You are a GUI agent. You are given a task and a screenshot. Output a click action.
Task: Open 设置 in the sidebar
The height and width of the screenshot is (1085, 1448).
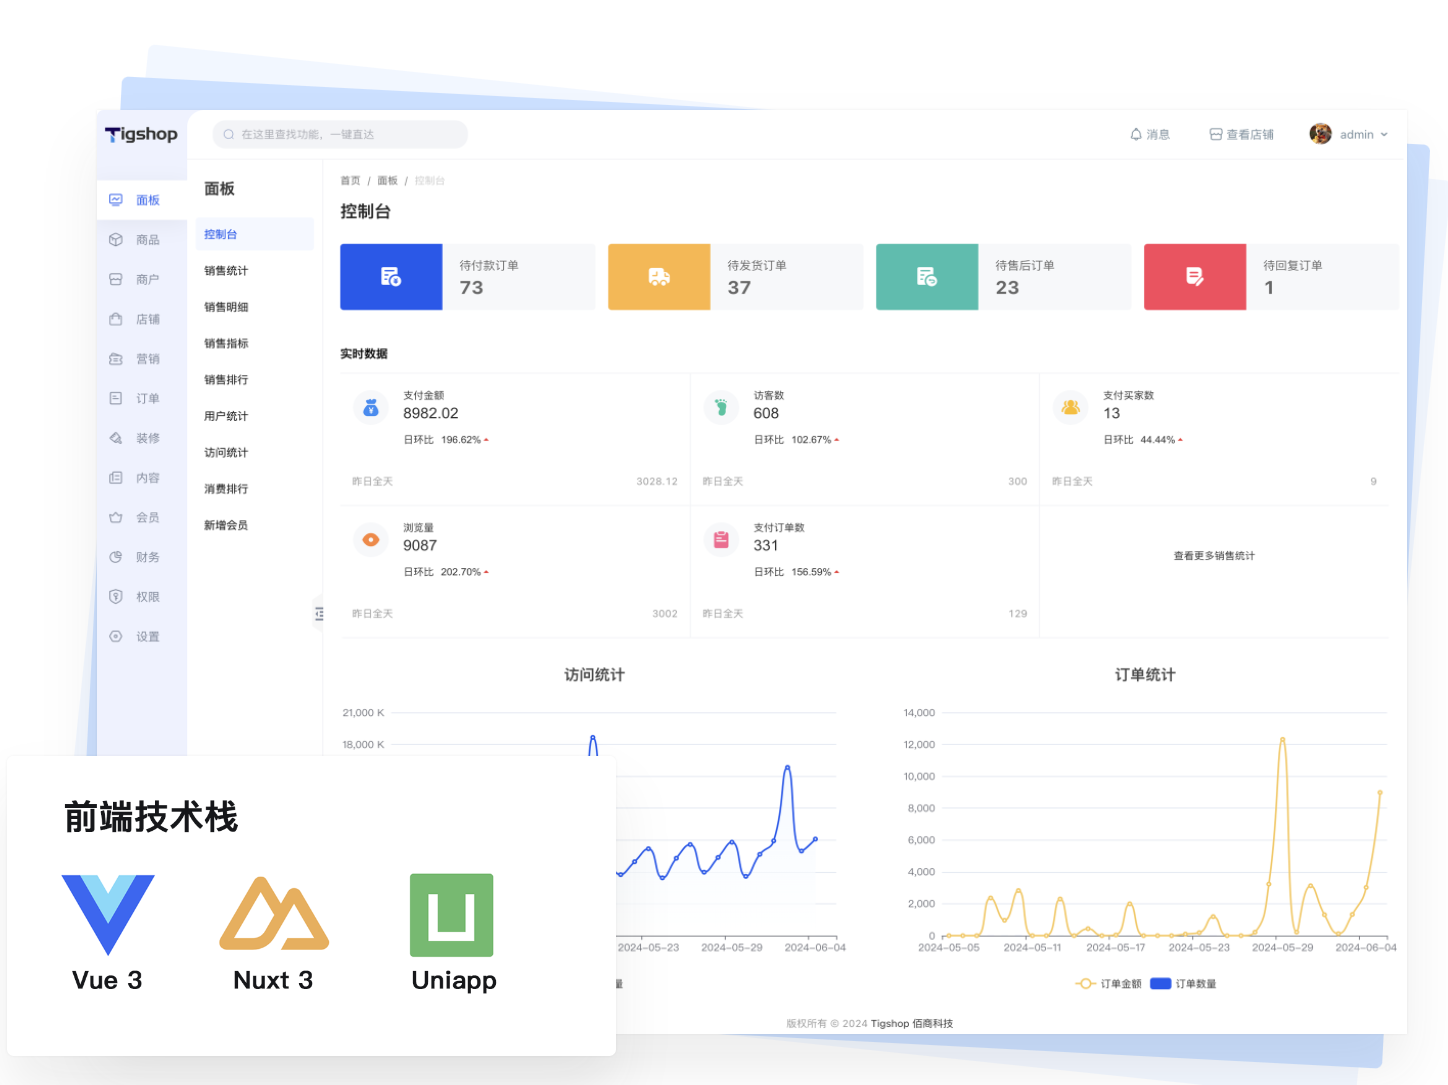pos(141,636)
